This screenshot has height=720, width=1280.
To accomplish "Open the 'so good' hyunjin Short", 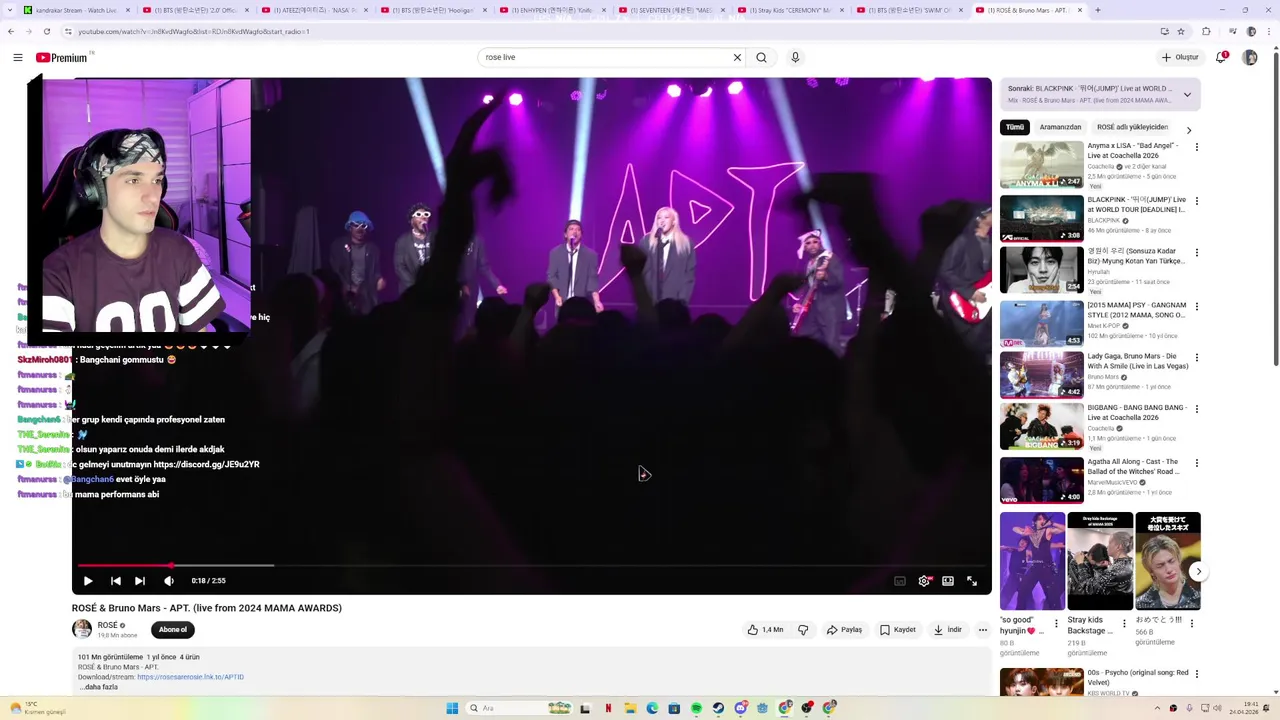I will pyautogui.click(x=1032, y=561).
